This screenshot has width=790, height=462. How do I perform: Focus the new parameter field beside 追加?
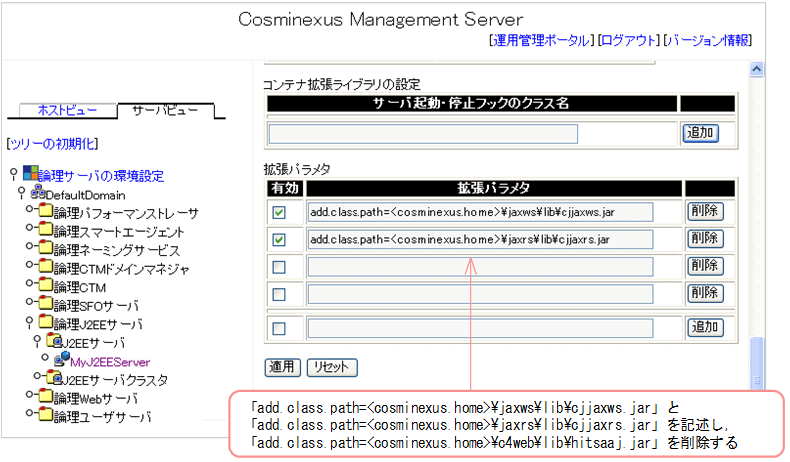click(x=480, y=328)
